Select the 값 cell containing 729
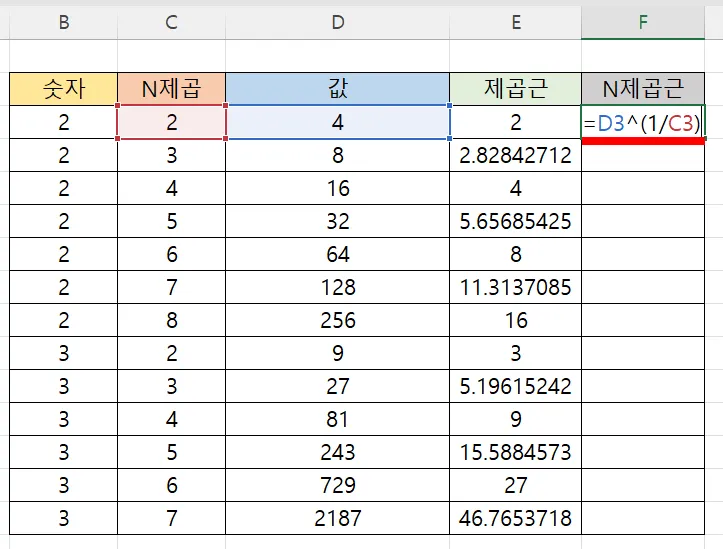723x549 pixels. click(338, 485)
